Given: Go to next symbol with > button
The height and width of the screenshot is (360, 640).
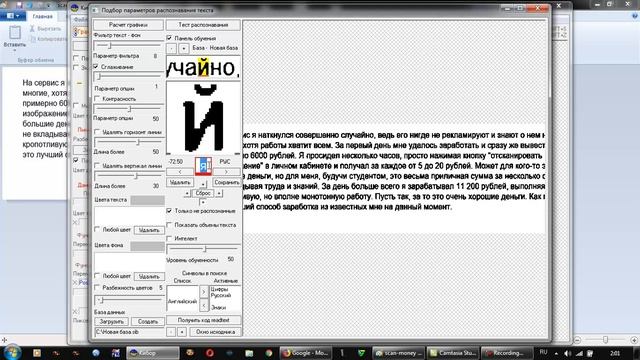Looking at the screenshot, I should 226,172.
